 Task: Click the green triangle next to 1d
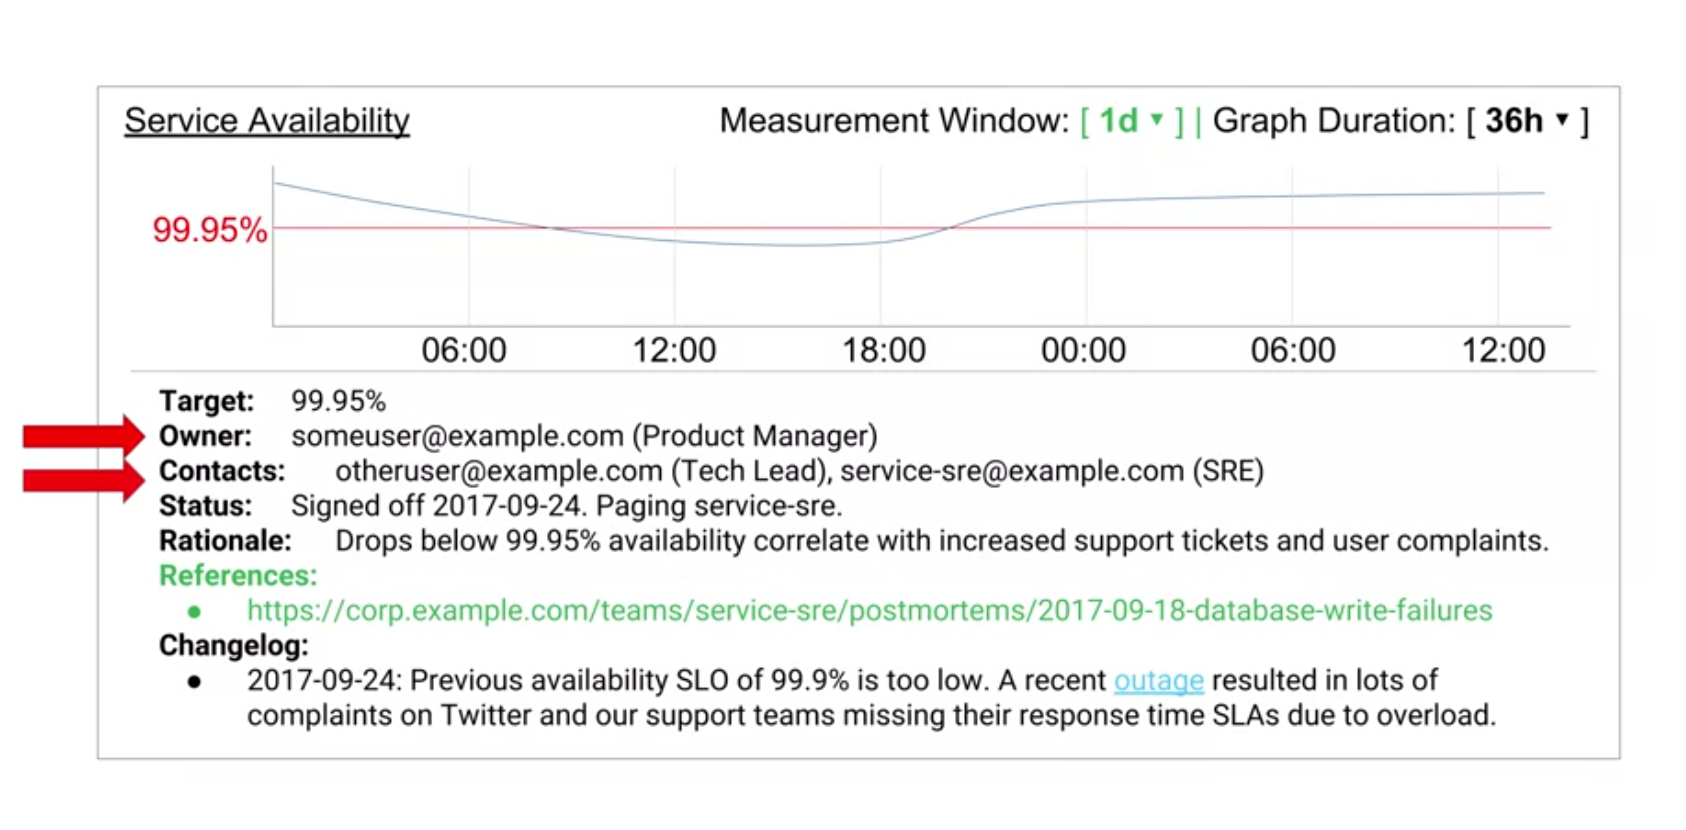1157,120
